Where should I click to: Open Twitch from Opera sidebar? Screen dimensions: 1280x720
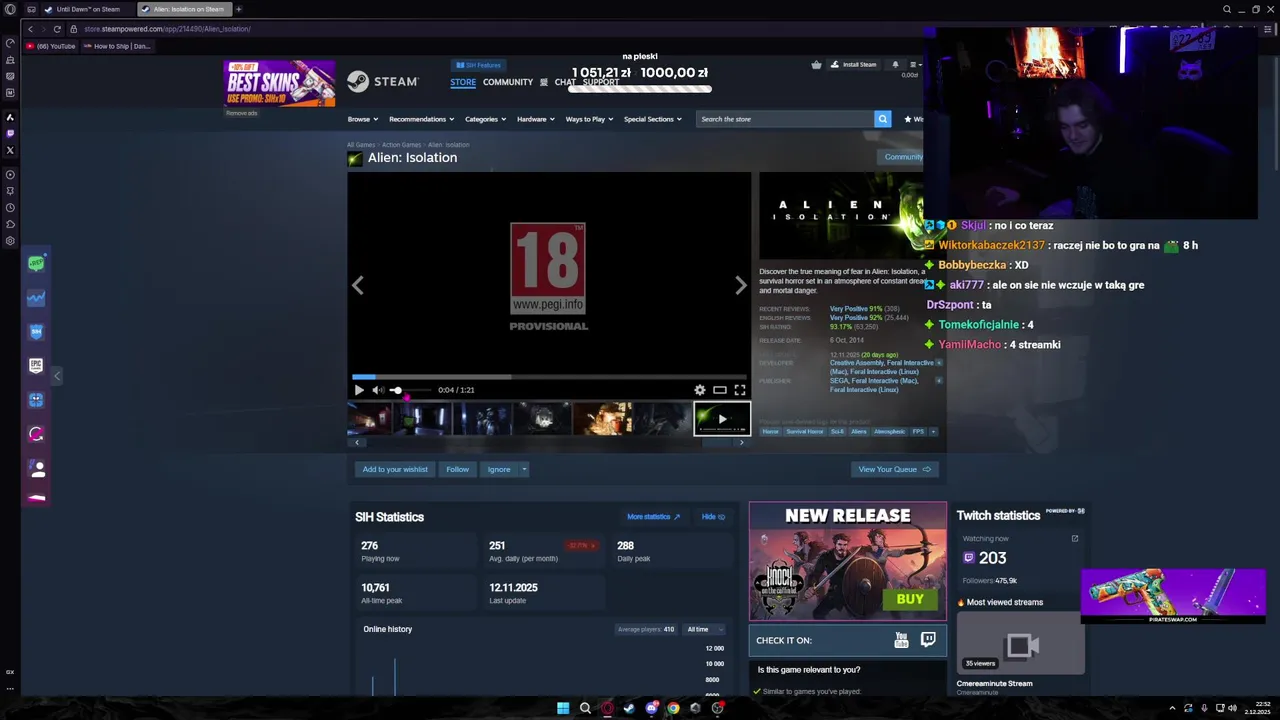(x=10, y=133)
